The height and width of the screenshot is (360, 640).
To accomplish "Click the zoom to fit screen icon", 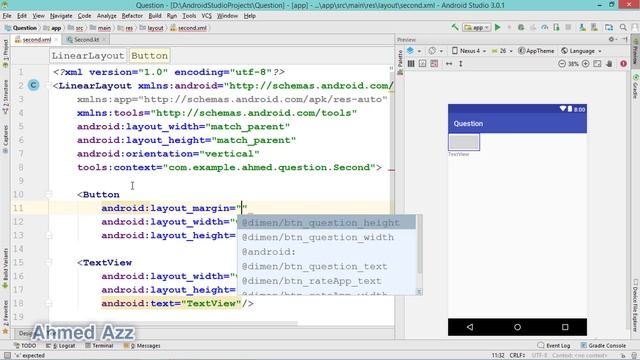I will coord(597,64).
